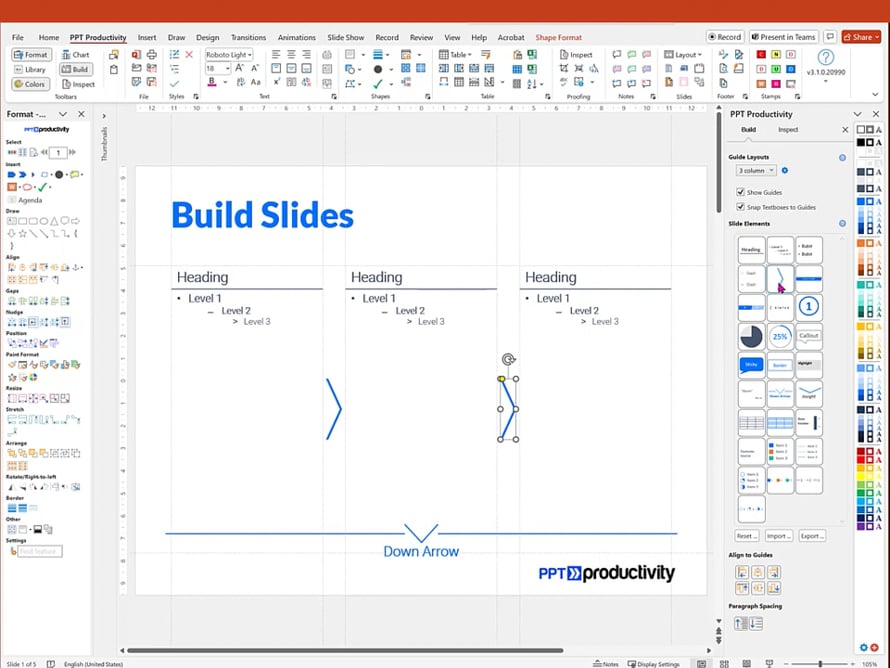Screen dimensions: 890x668
Task: Select the solid black fill swatch
Action: (x=860, y=142)
